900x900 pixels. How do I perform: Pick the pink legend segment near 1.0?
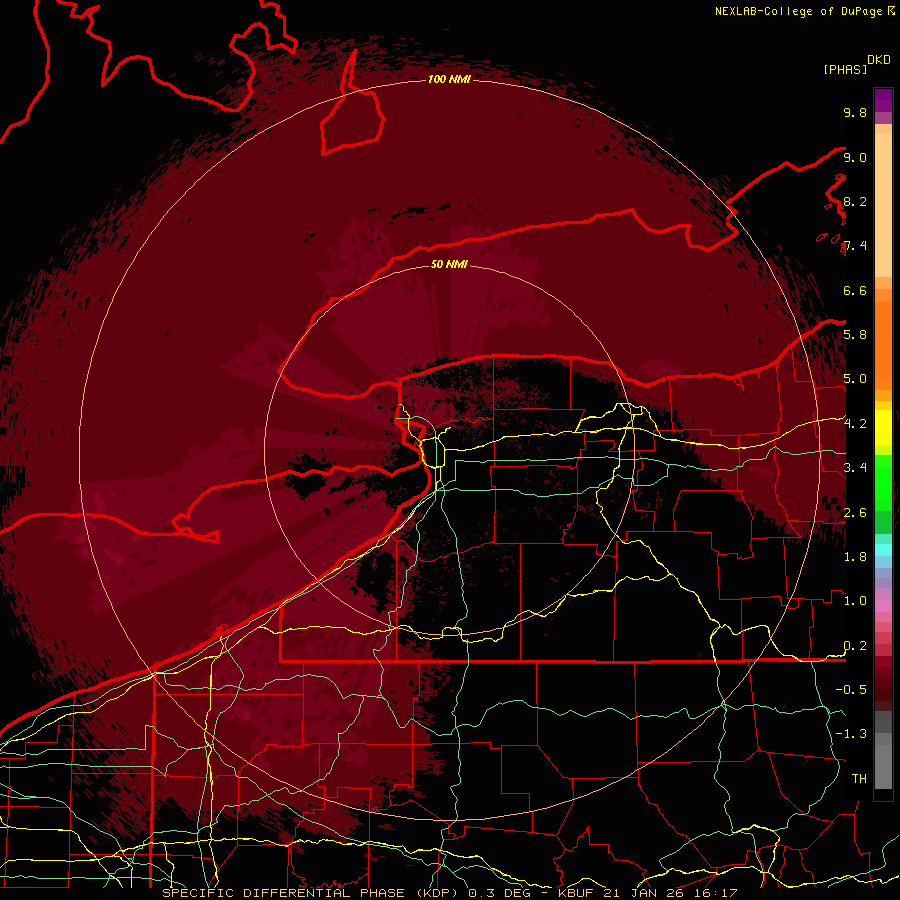coord(883,605)
